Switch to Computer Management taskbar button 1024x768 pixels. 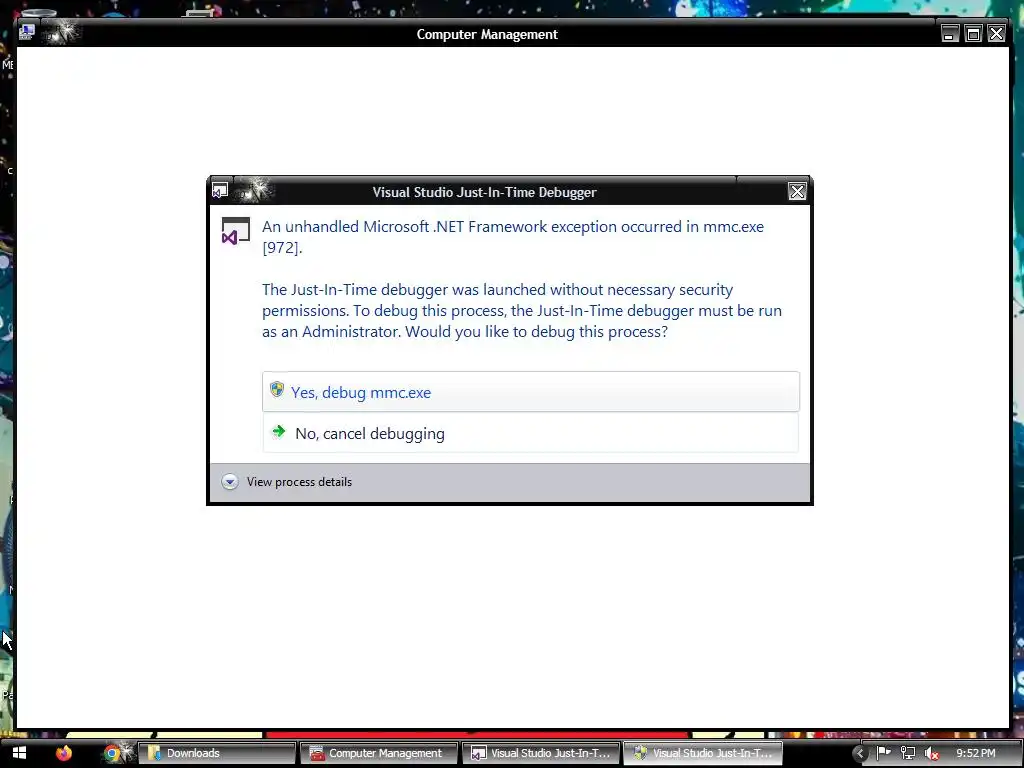tap(379, 753)
